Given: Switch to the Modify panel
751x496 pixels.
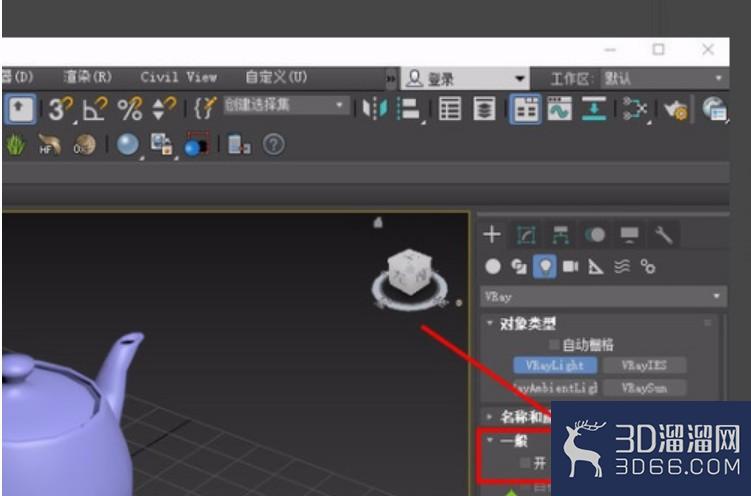Looking at the screenshot, I should 526,235.
